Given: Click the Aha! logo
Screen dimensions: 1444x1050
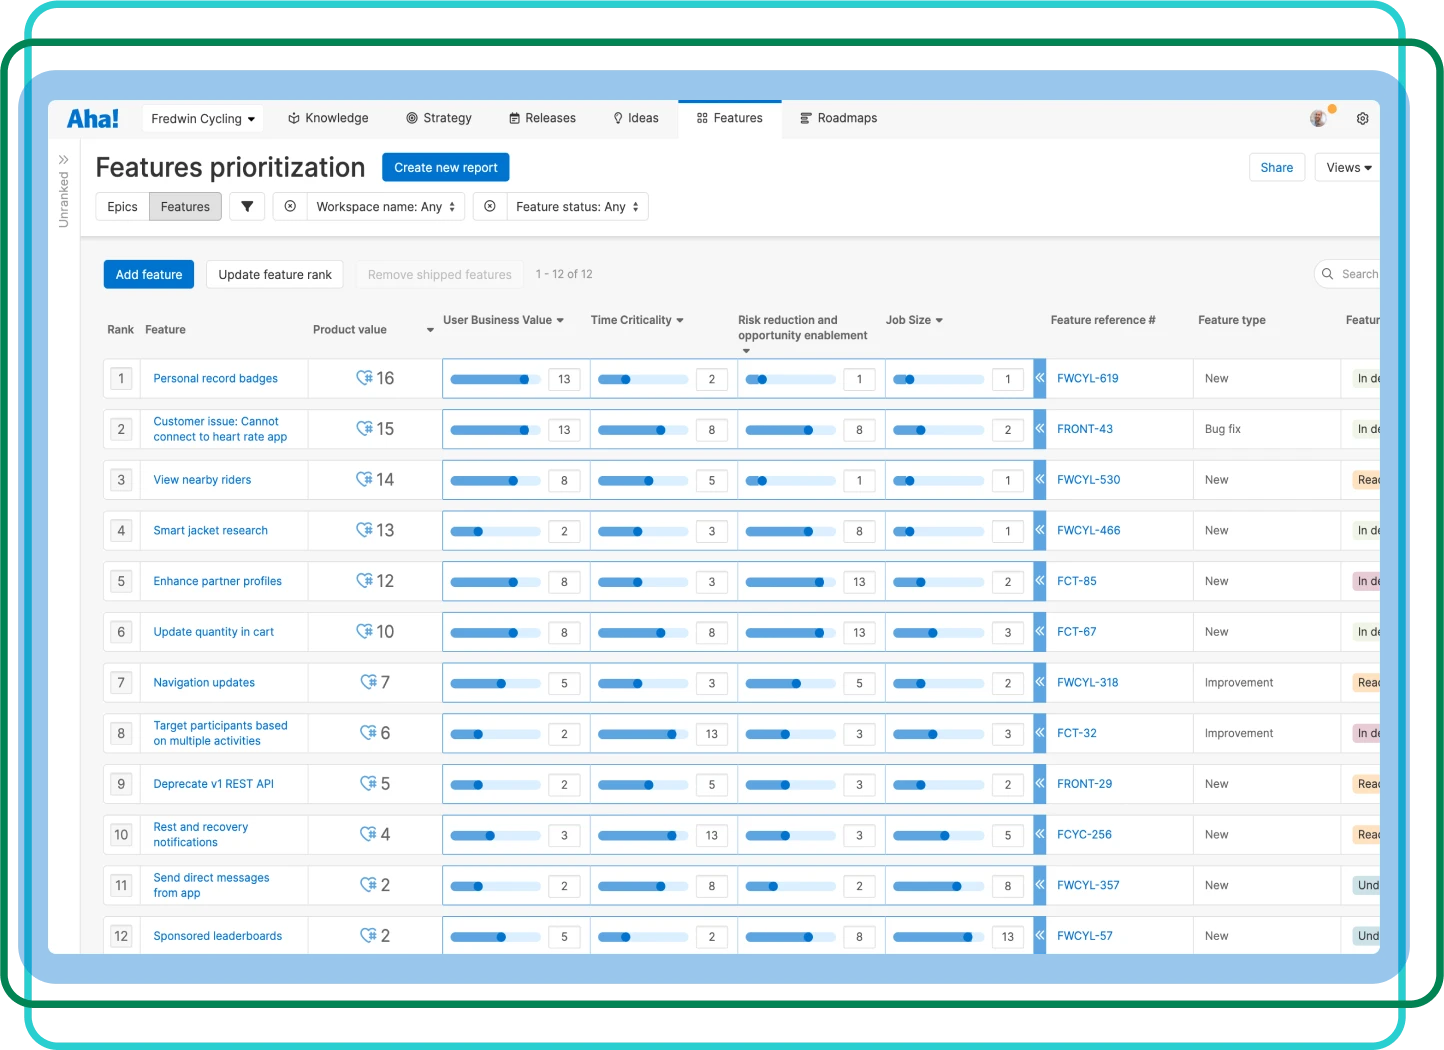Looking at the screenshot, I should pos(93,118).
